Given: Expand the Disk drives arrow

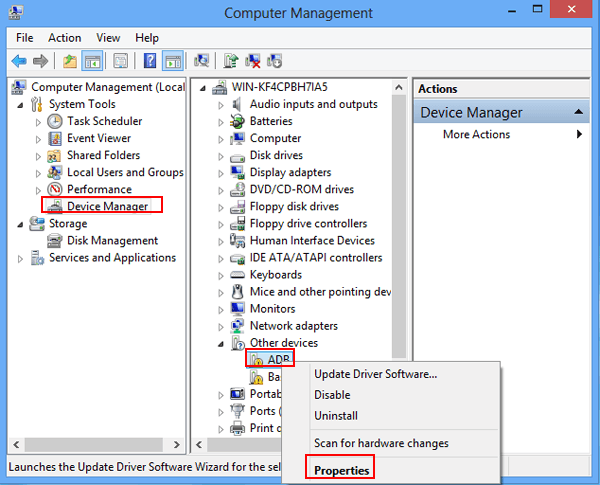Looking at the screenshot, I should pos(221,157).
